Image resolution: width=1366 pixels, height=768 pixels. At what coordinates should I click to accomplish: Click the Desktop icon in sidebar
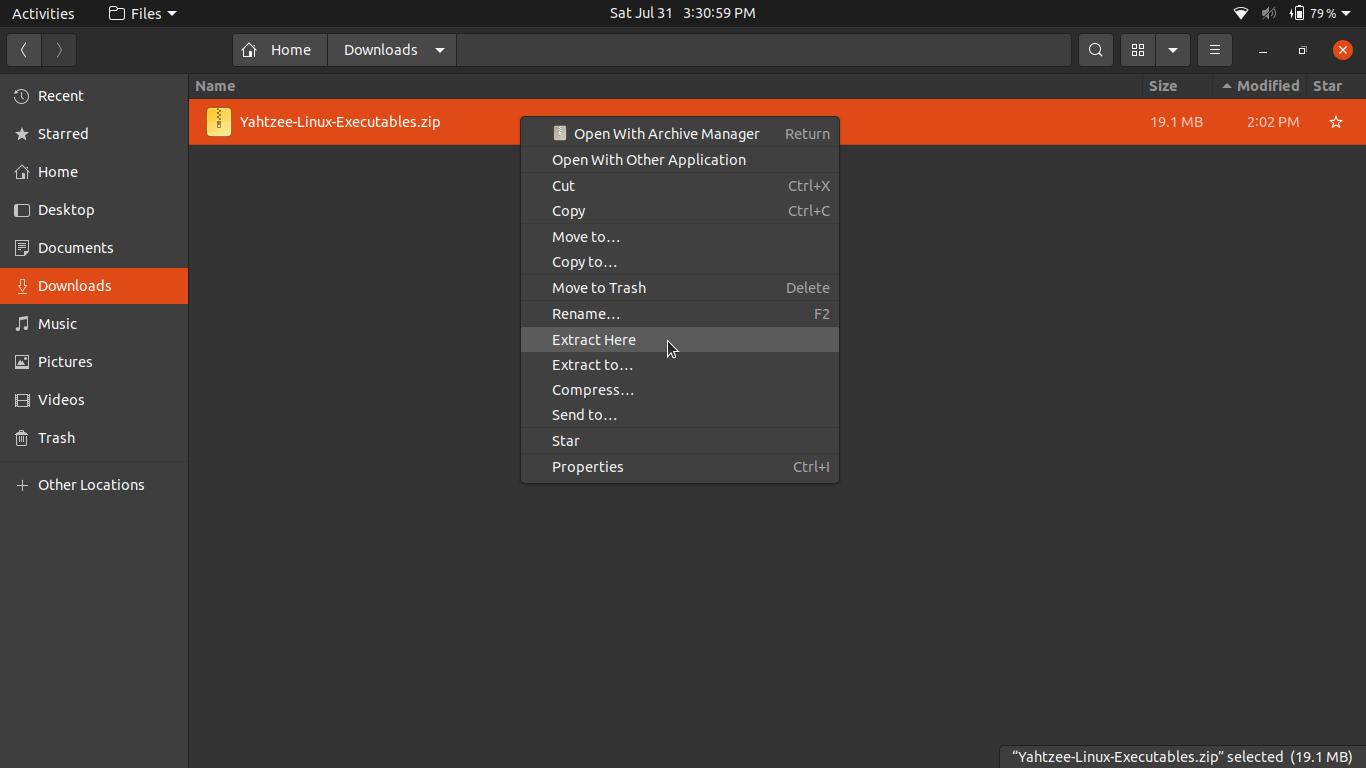point(22,210)
